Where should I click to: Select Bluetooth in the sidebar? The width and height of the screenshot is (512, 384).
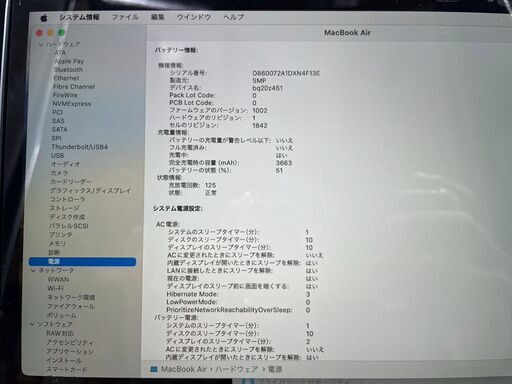[68, 70]
